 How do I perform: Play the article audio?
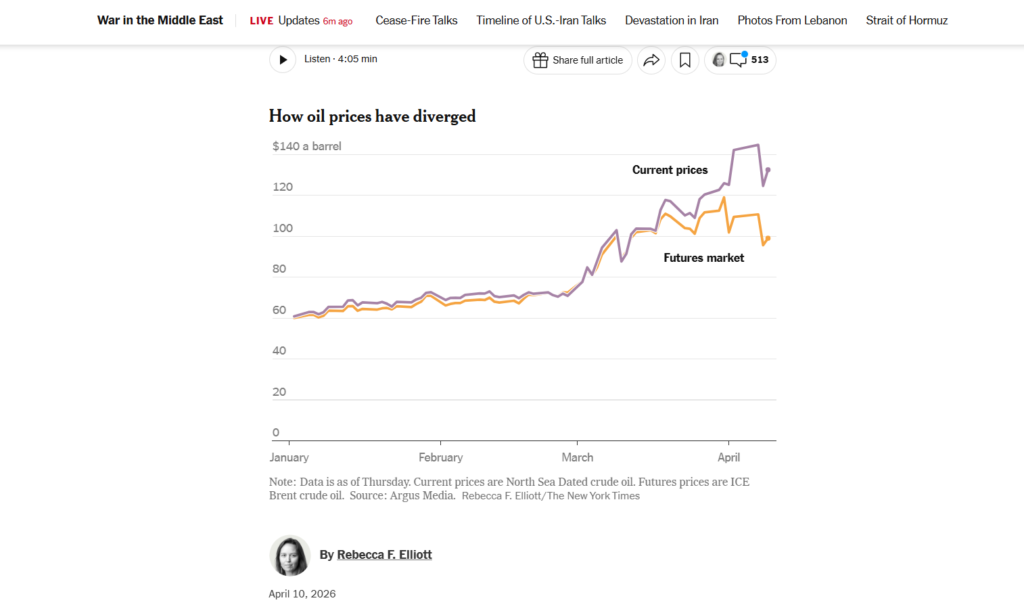point(283,60)
